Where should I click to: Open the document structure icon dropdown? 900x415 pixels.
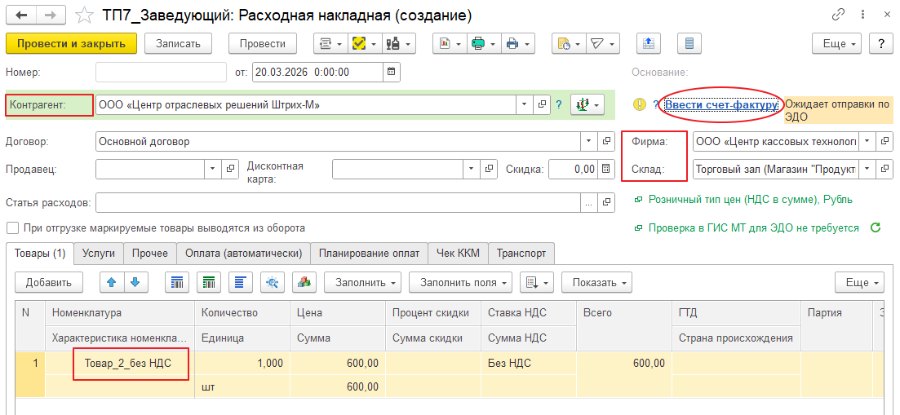(329, 44)
